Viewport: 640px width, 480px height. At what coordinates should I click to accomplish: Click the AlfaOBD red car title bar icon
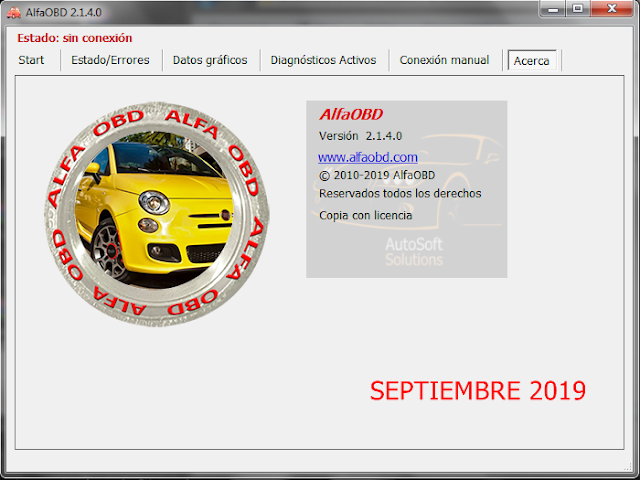coord(13,13)
